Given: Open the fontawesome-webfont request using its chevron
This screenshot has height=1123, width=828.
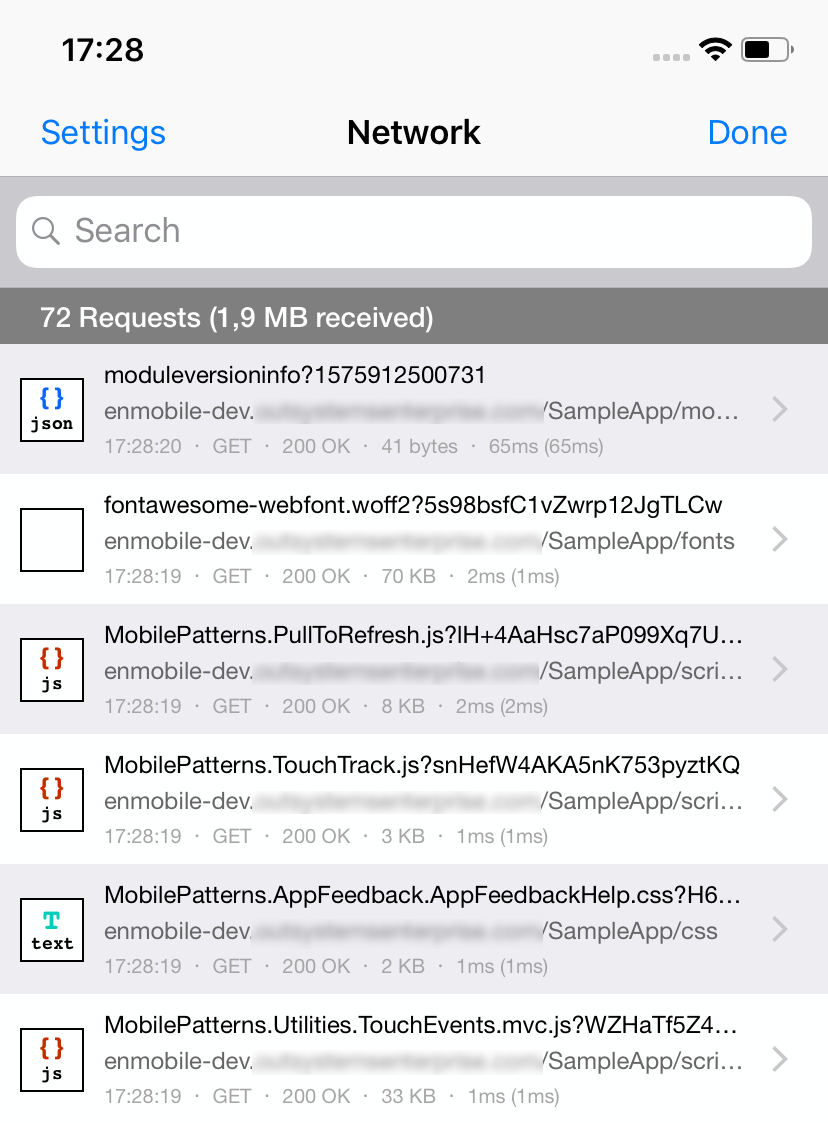Looking at the screenshot, I should point(779,540).
